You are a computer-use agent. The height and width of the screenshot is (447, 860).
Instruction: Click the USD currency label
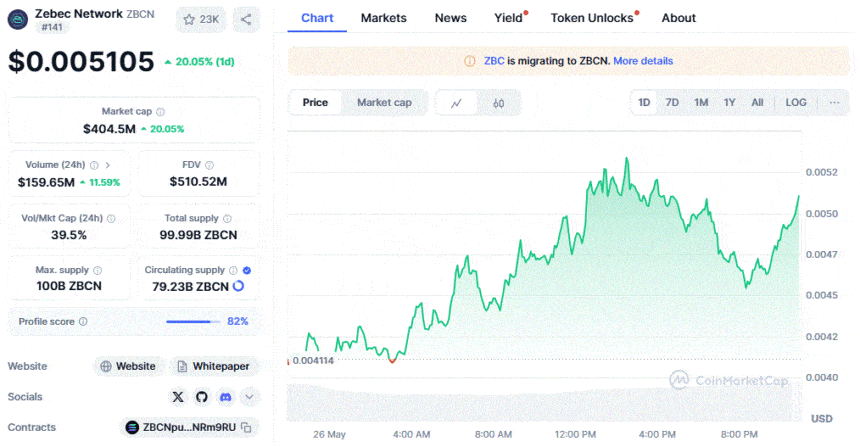tap(822, 419)
